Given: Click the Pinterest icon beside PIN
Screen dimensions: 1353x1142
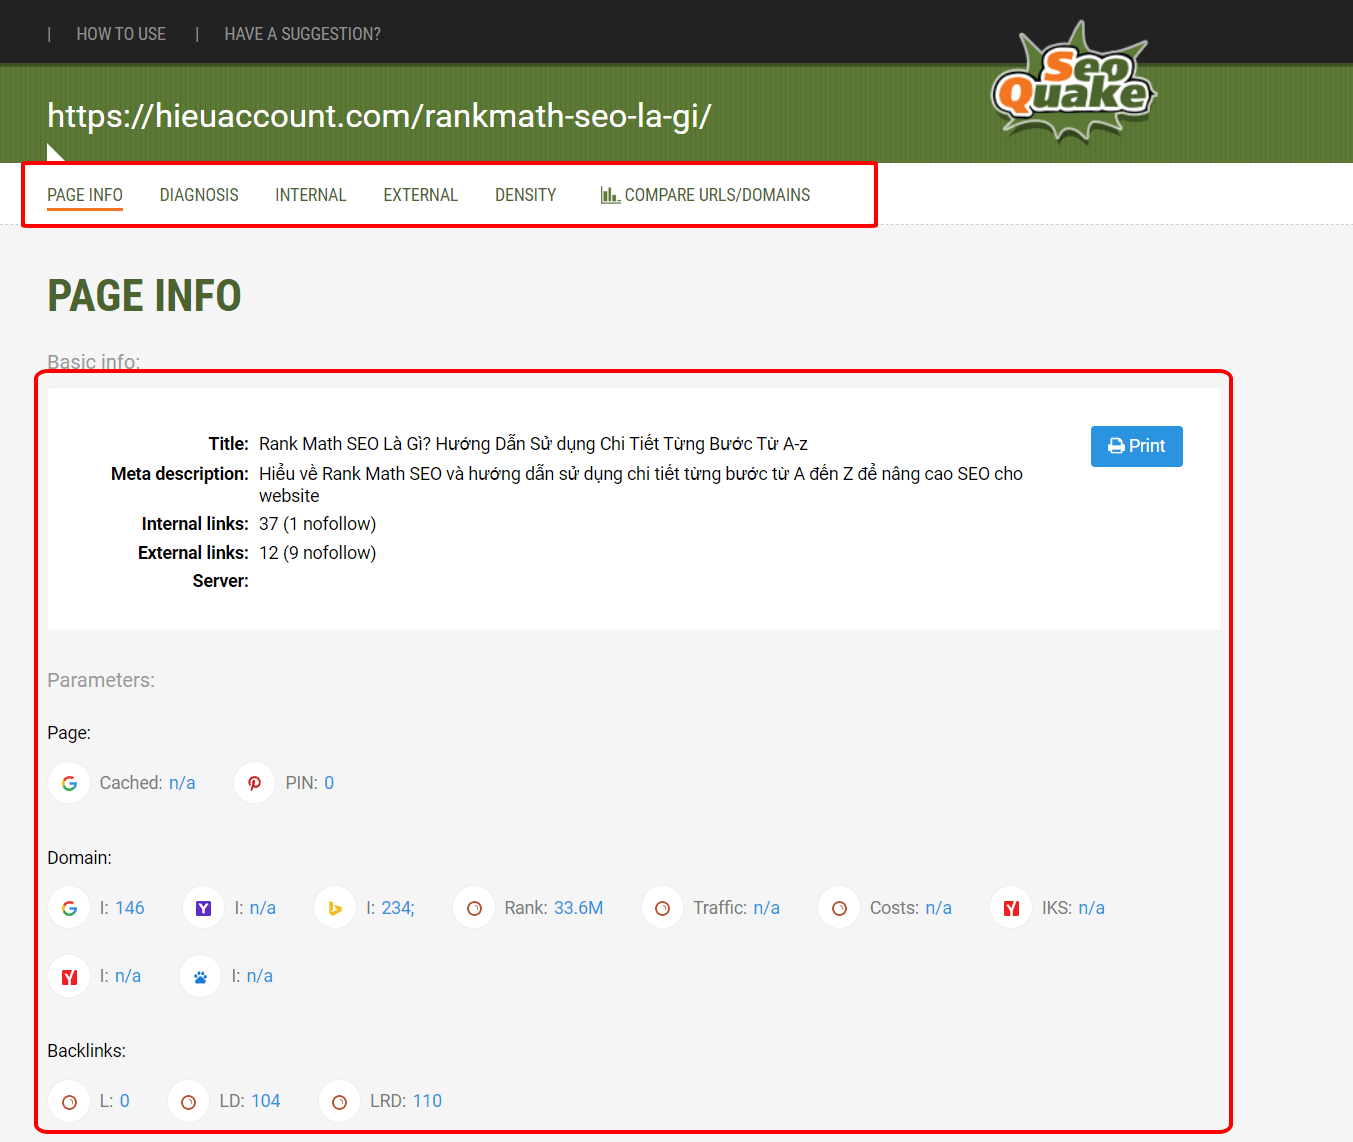Looking at the screenshot, I should [255, 783].
